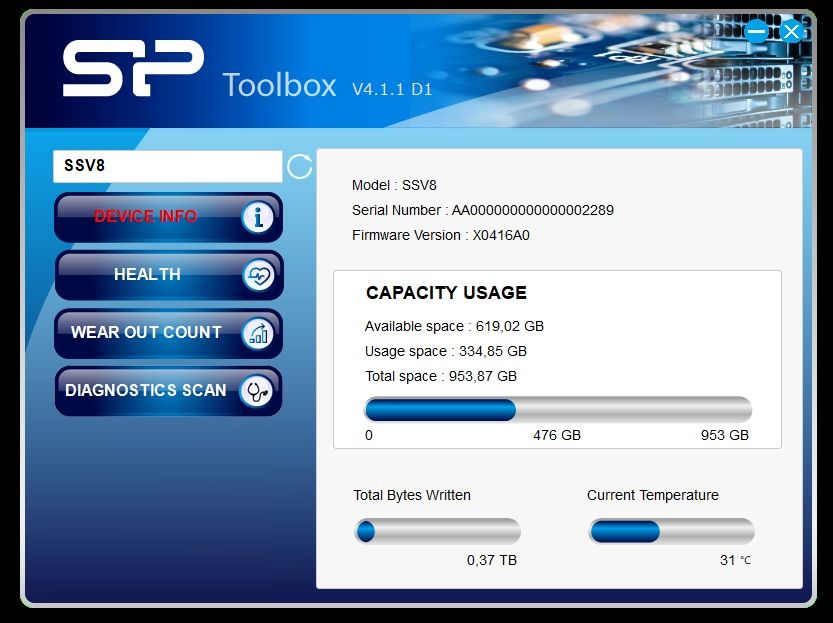
Task: Open the SSV8 drive selection box
Action: [167, 166]
